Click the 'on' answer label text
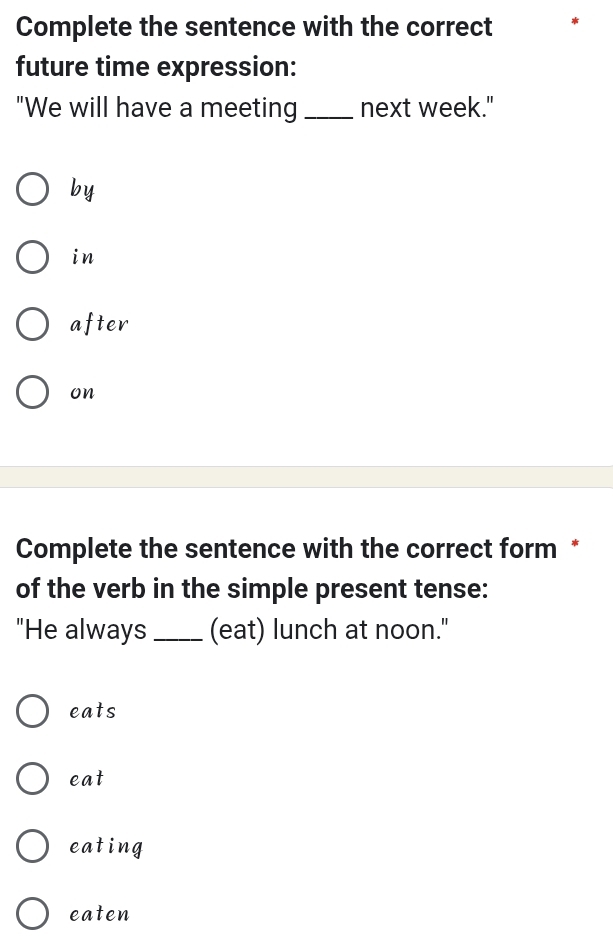613x942 pixels. (82, 393)
